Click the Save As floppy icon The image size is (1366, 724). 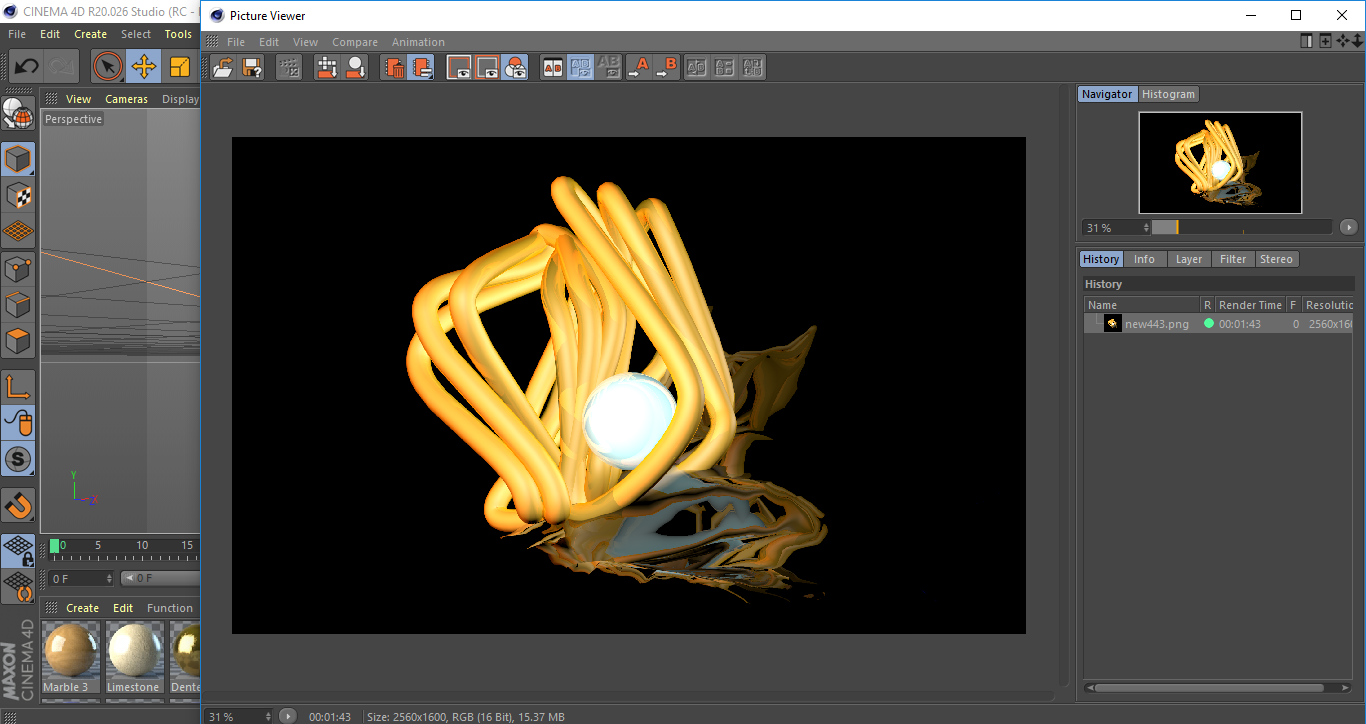pyautogui.click(x=252, y=67)
